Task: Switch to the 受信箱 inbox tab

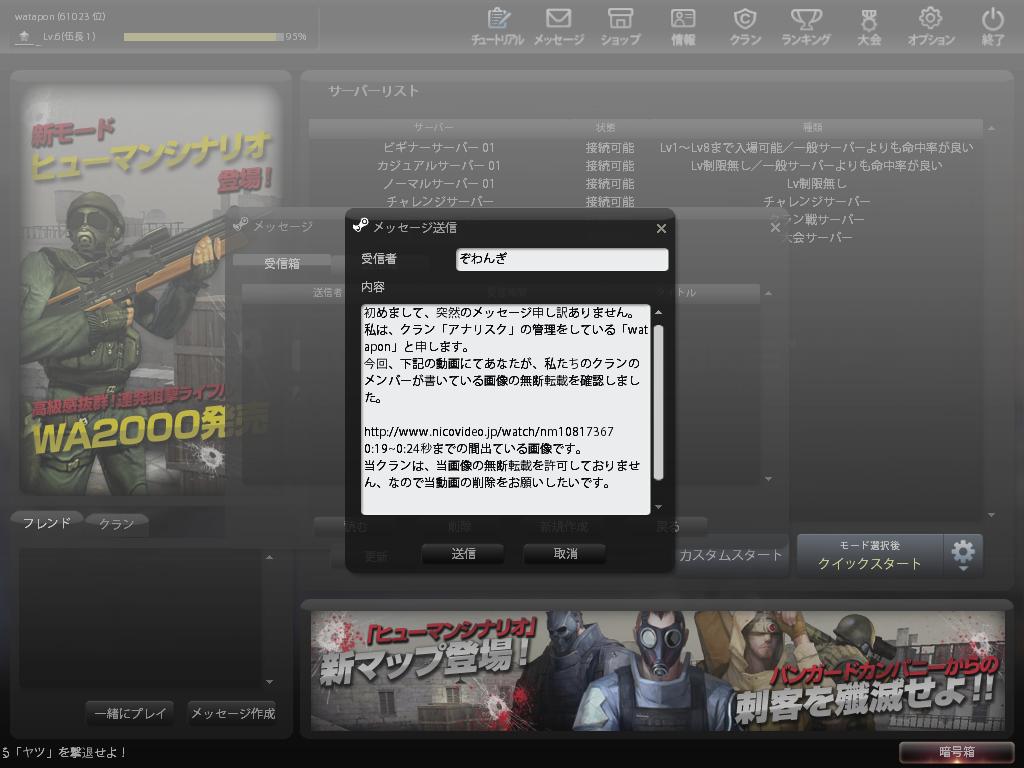Action: (x=281, y=264)
